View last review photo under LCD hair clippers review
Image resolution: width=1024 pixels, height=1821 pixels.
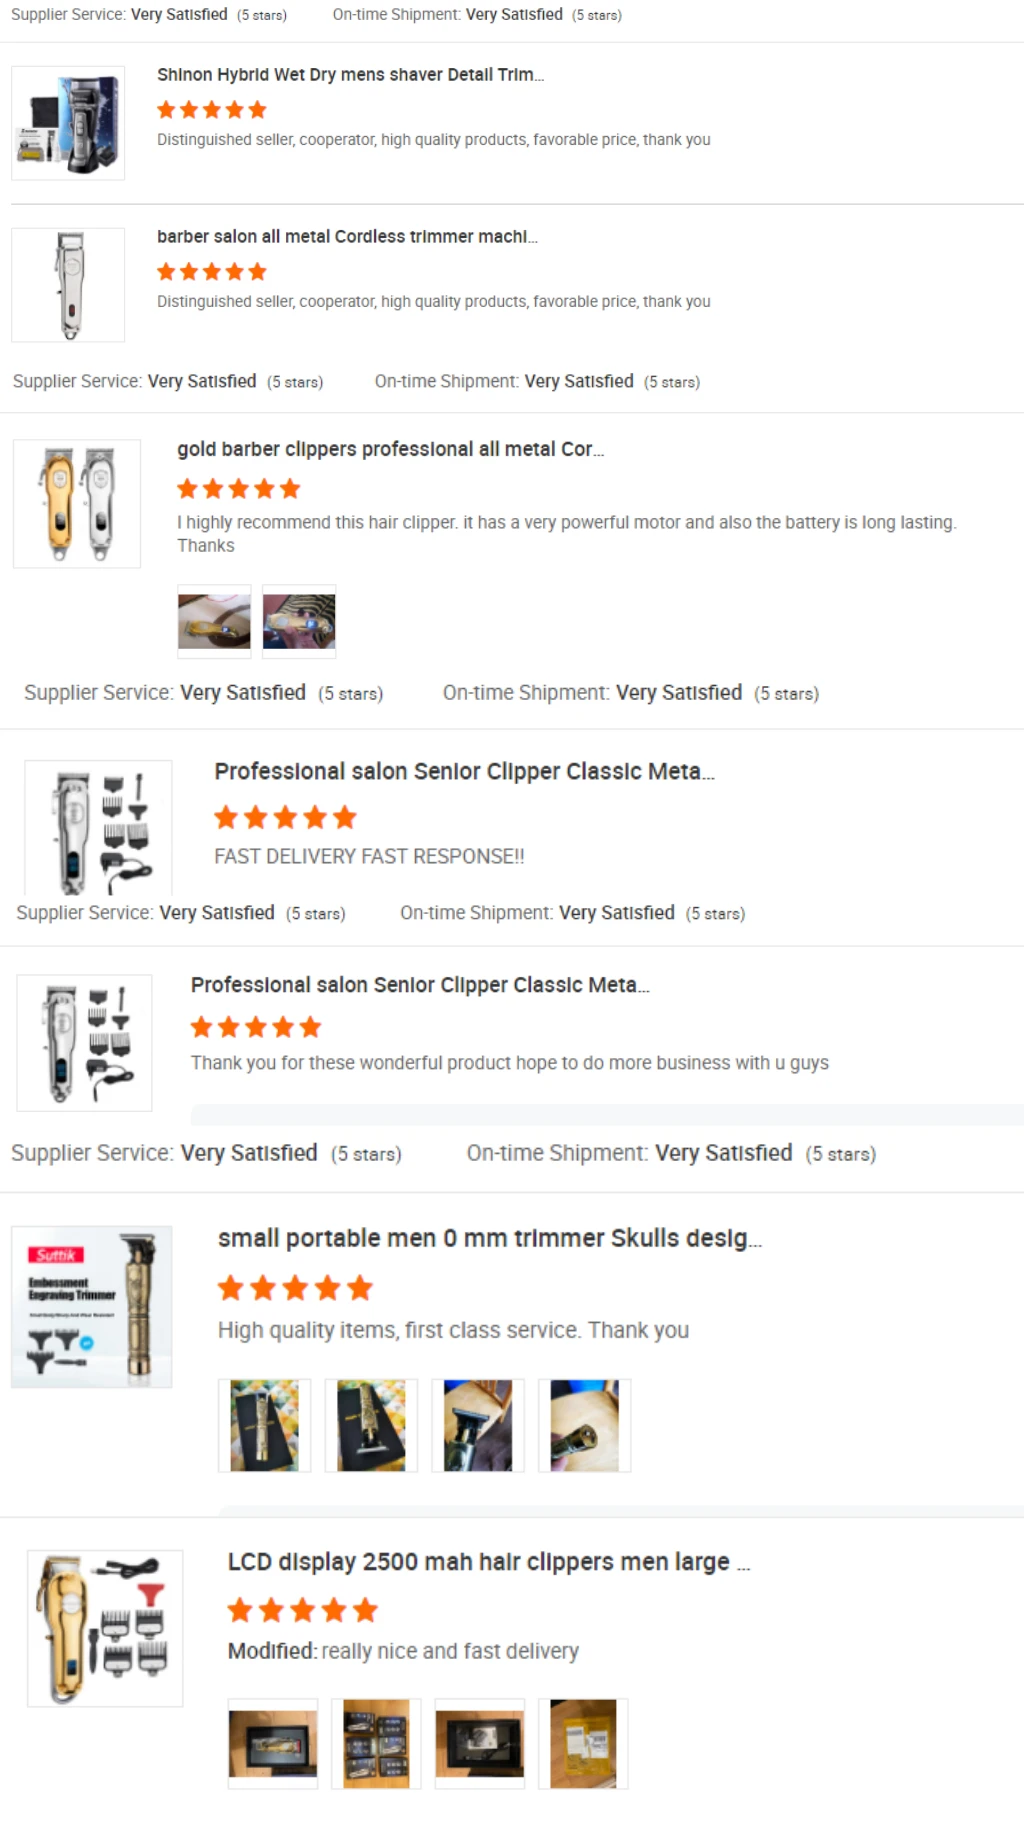tap(583, 1743)
